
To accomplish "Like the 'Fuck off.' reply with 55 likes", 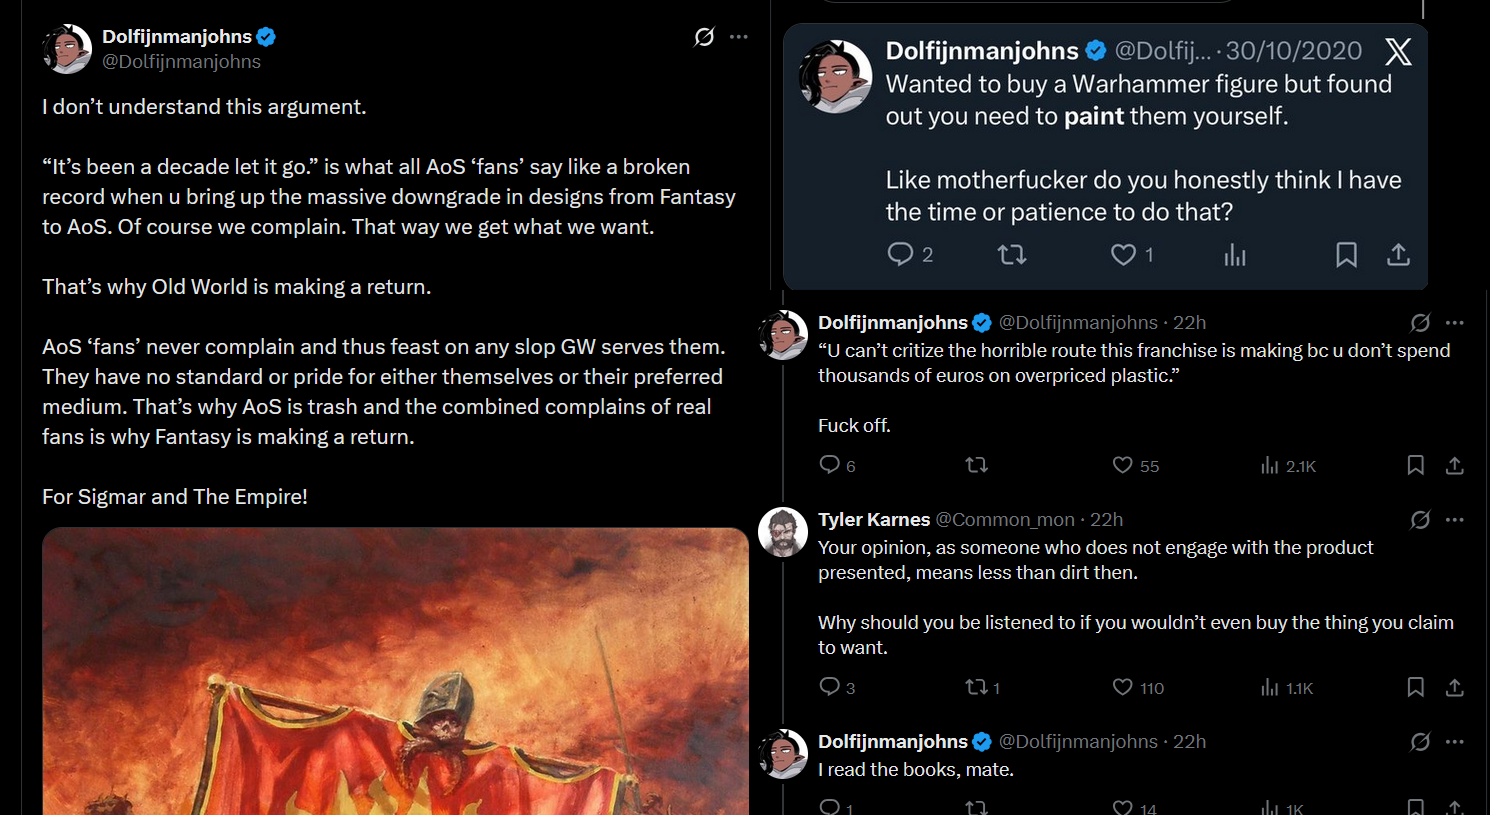I will (1123, 465).
